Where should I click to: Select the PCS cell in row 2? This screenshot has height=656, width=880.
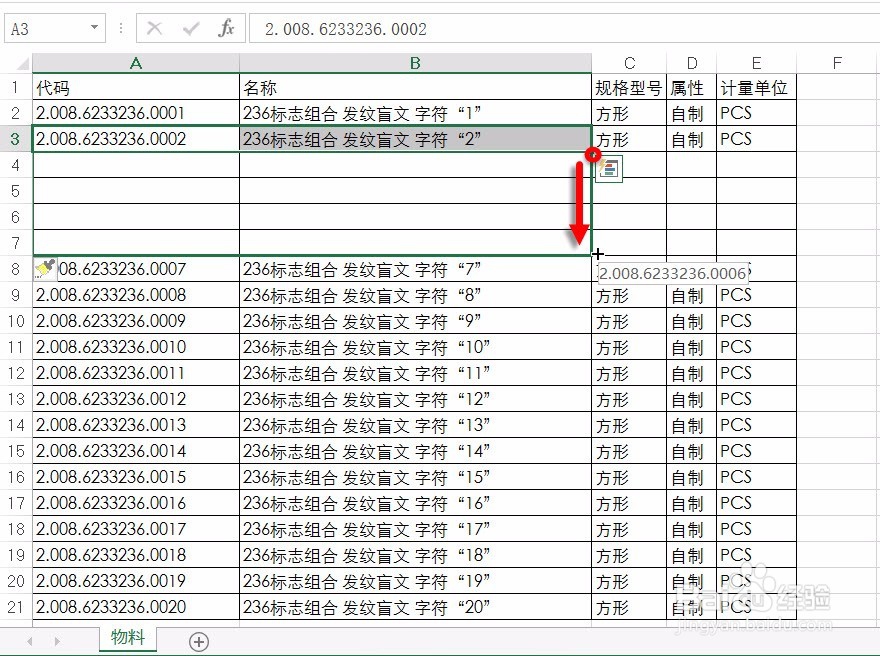[x=754, y=113]
